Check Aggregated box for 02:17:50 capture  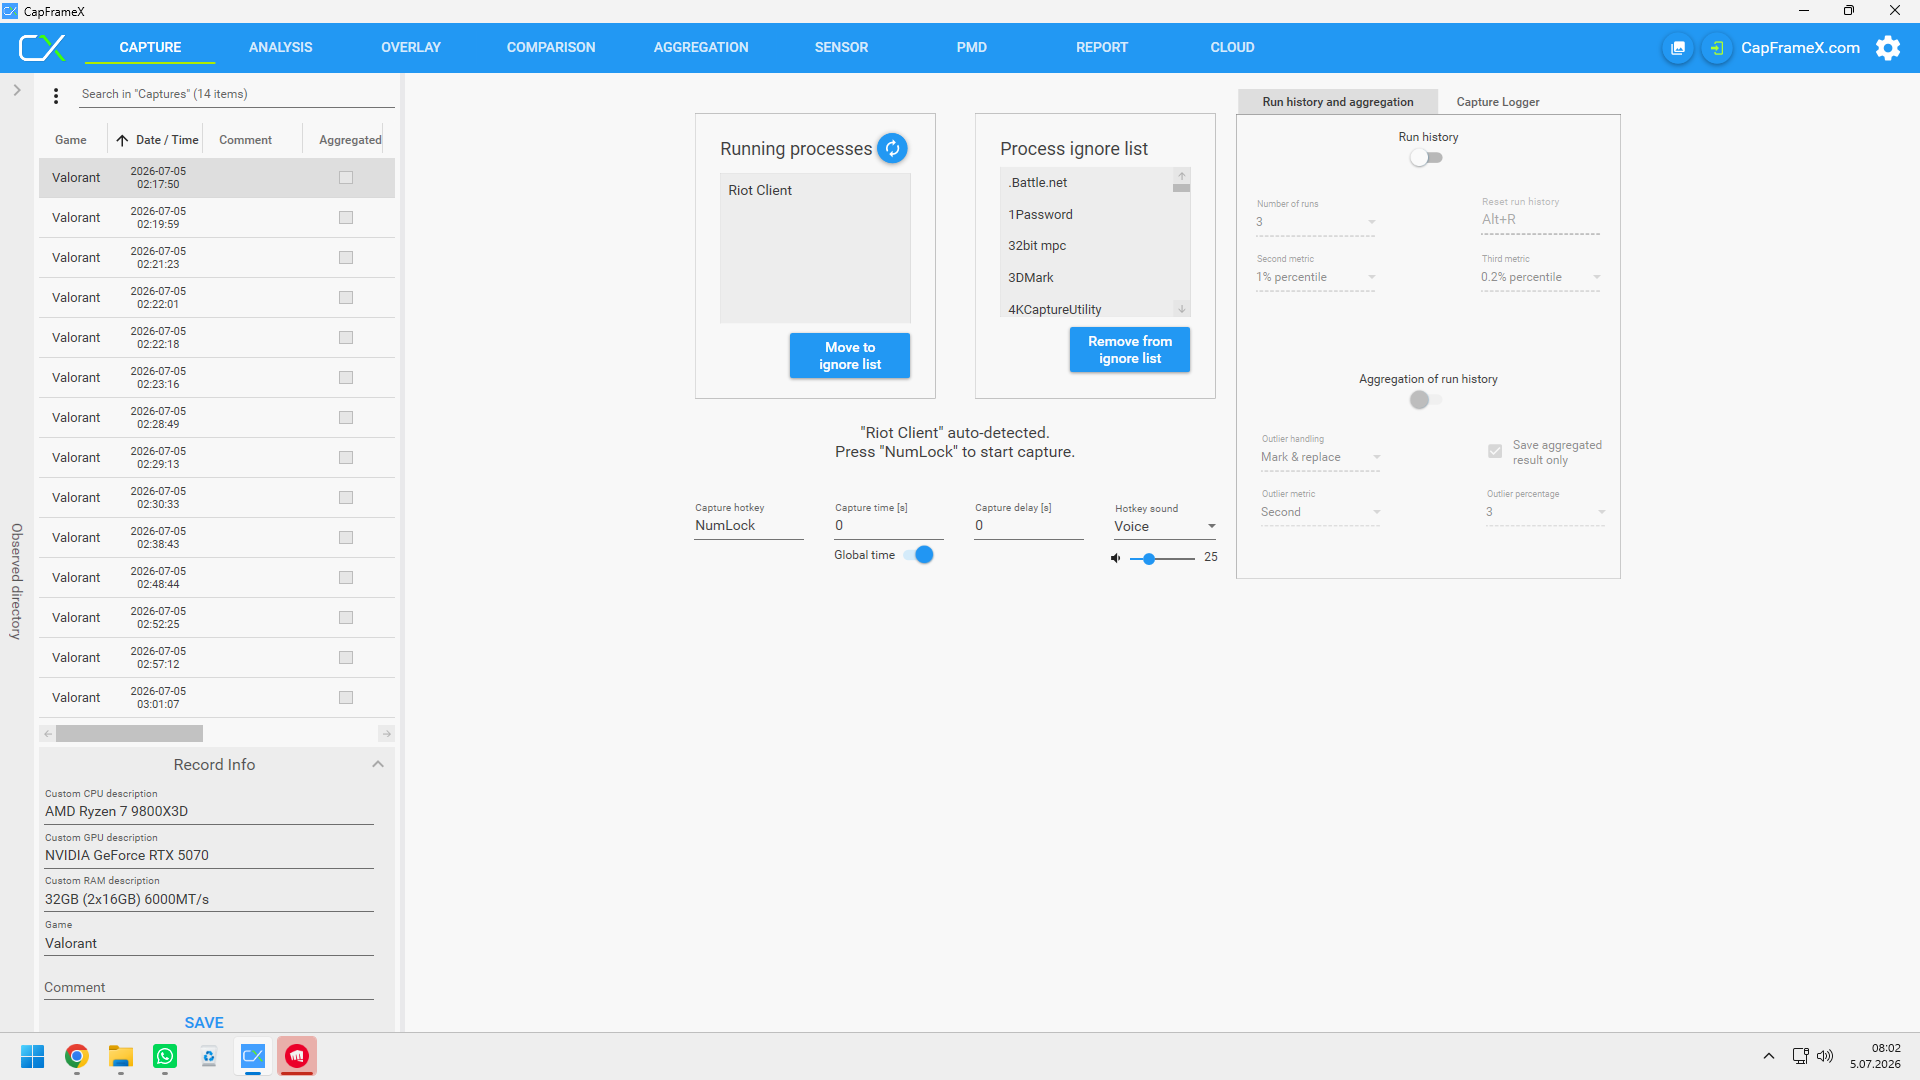pyautogui.click(x=346, y=178)
